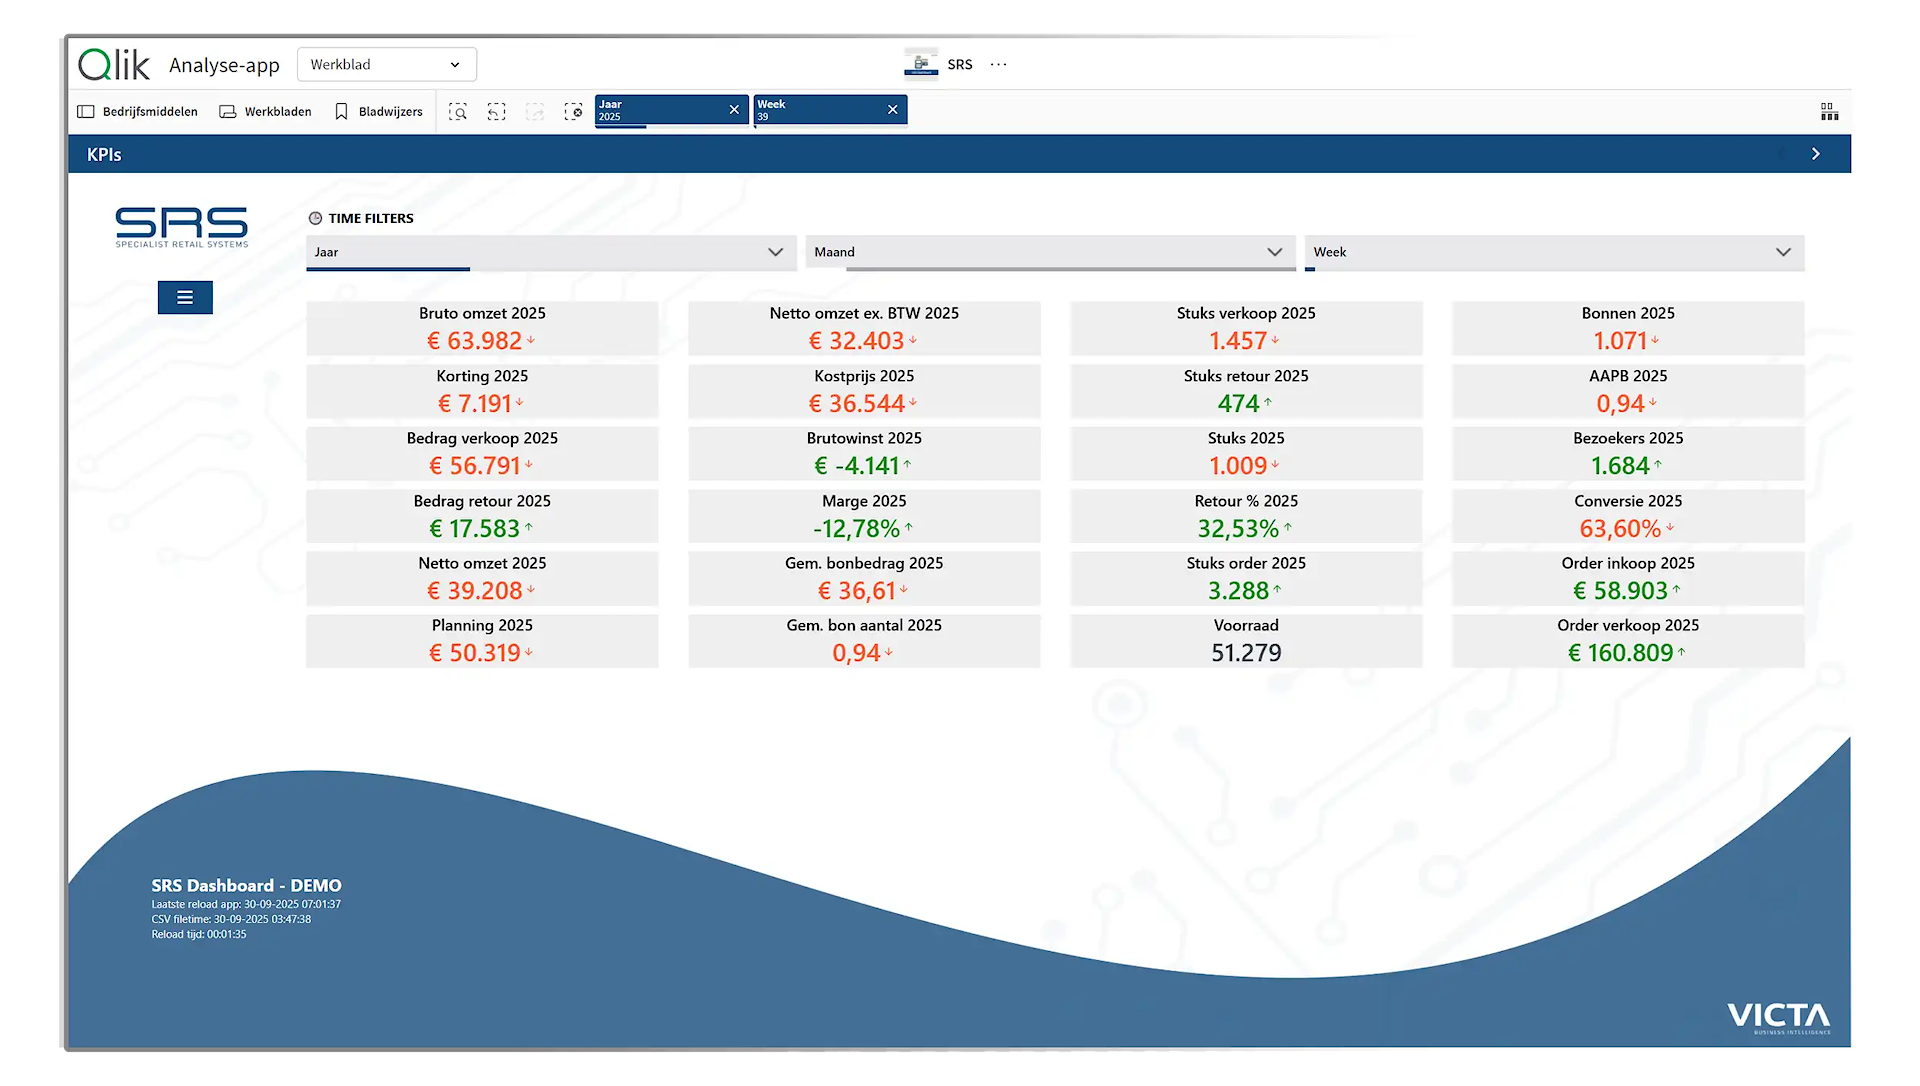Click the Qlik logo

[x=114, y=65]
